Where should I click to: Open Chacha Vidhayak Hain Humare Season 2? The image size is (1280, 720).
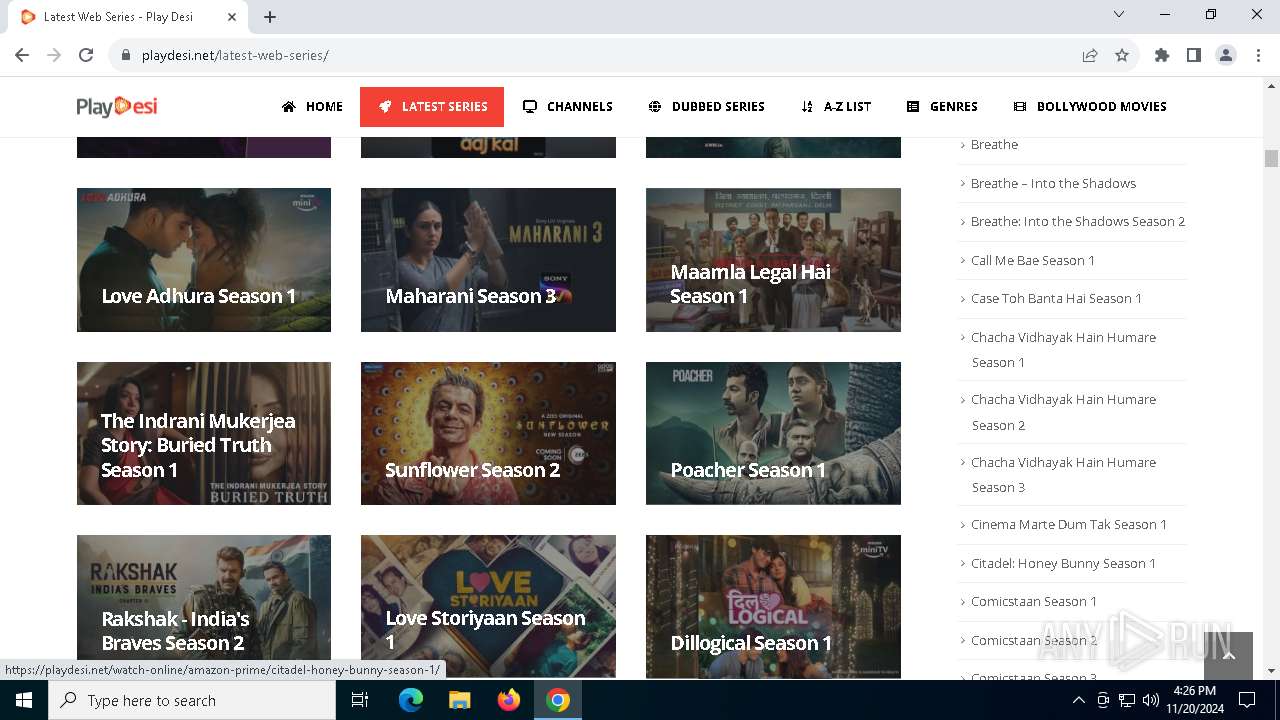coord(1063,412)
